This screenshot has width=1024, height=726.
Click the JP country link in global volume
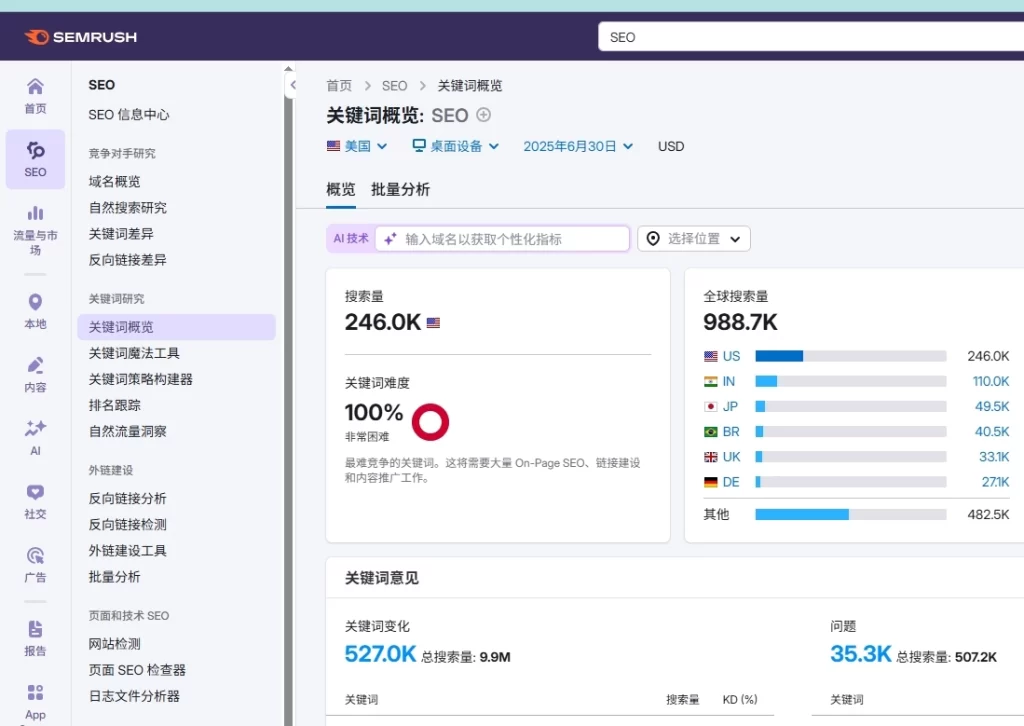[730, 407]
